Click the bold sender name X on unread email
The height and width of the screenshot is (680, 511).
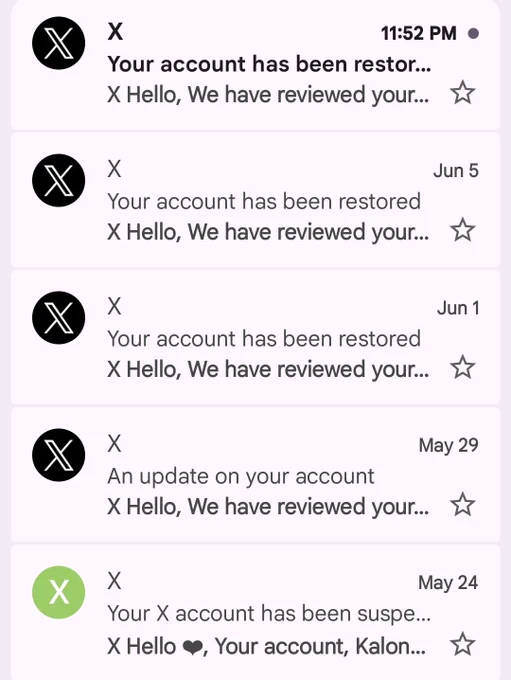click(x=115, y=32)
